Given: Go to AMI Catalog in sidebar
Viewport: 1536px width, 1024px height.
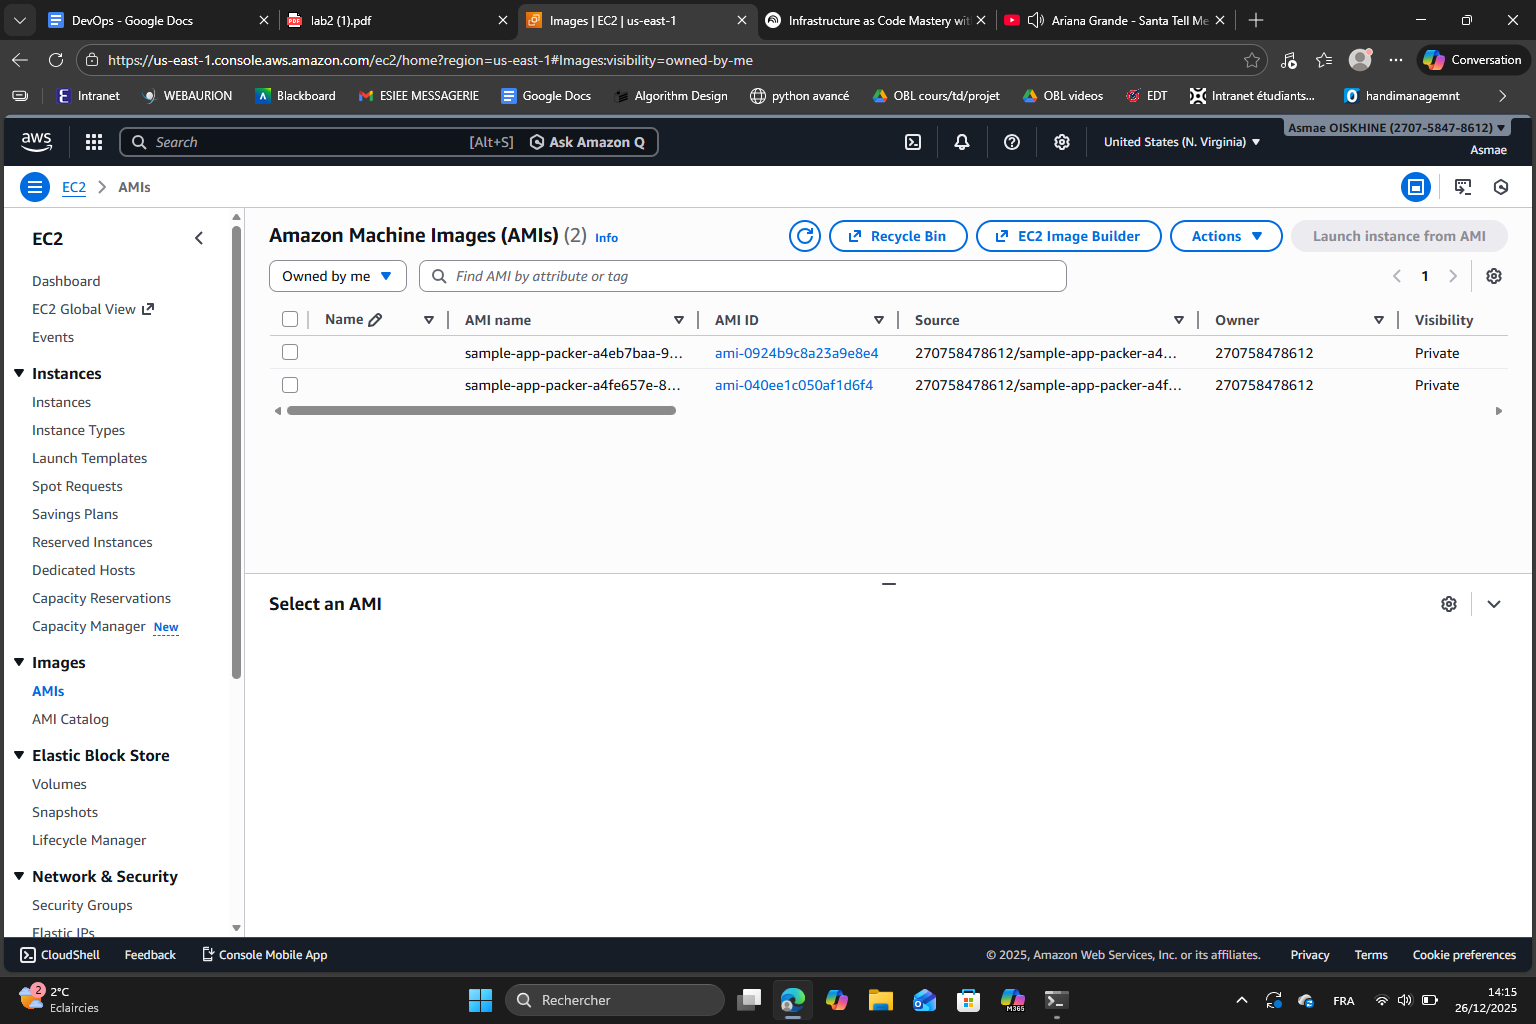Looking at the screenshot, I should pos(70,719).
